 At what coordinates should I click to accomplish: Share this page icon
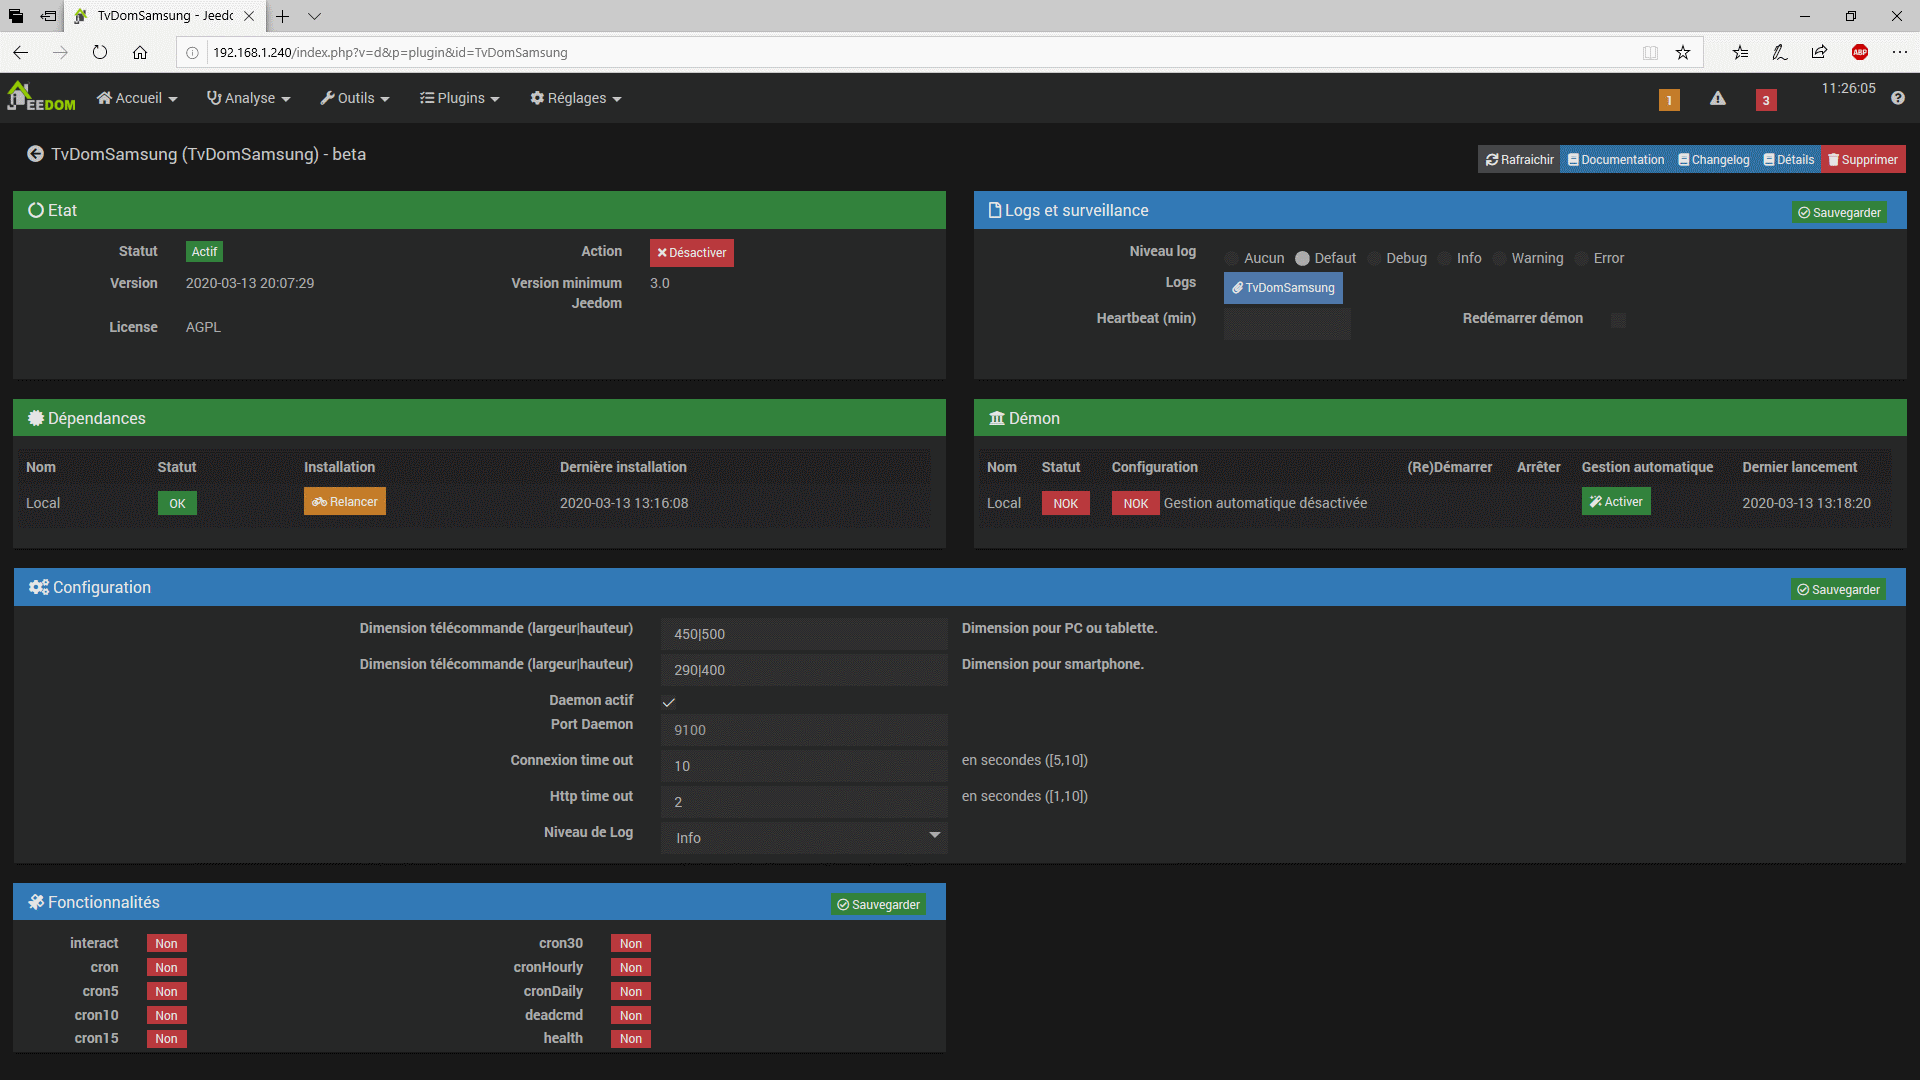tap(1819, 52)
